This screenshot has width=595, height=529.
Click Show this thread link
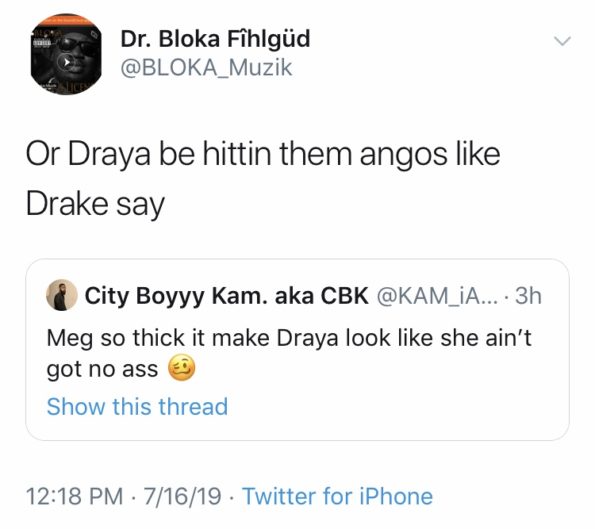coord(137,406)
